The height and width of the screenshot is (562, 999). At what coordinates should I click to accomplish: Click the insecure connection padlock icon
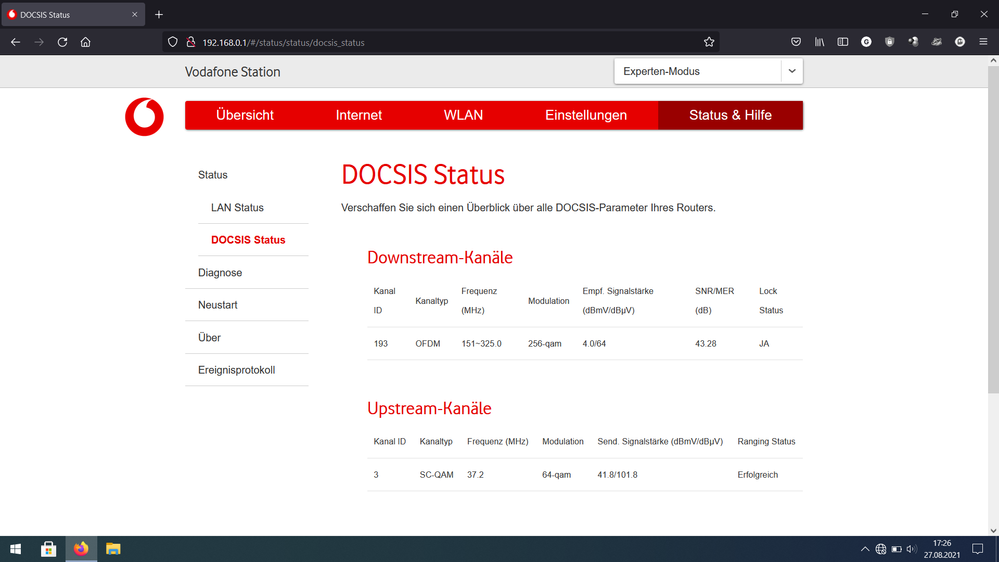(x=190, y=42)
